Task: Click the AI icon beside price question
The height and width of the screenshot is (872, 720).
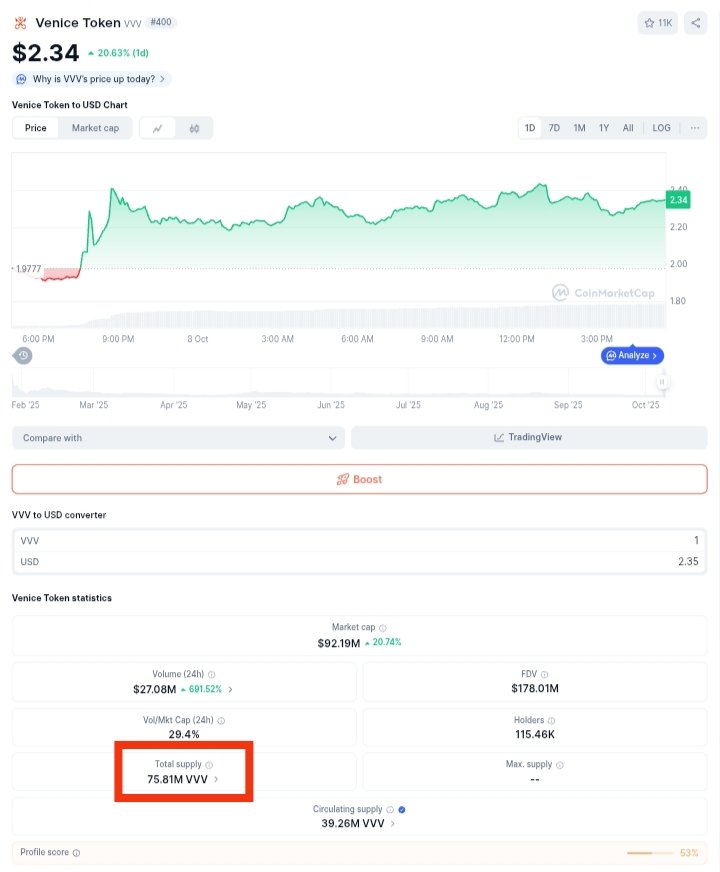Action: [21, 79]
